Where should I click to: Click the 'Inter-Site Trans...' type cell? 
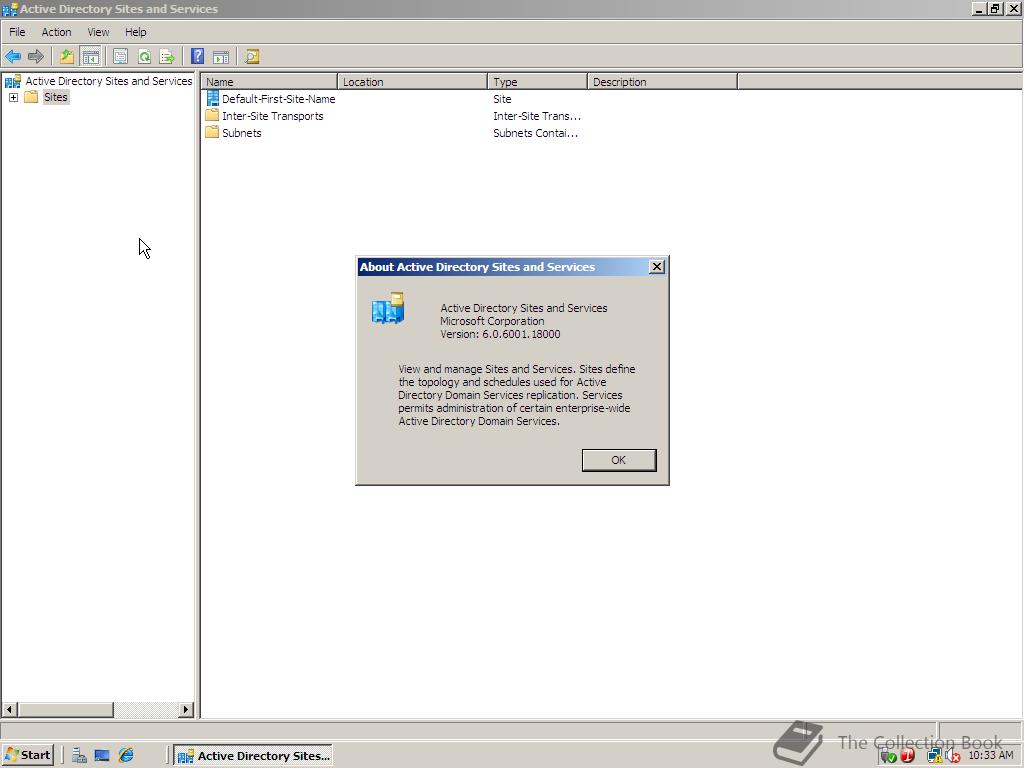(537, 116)
